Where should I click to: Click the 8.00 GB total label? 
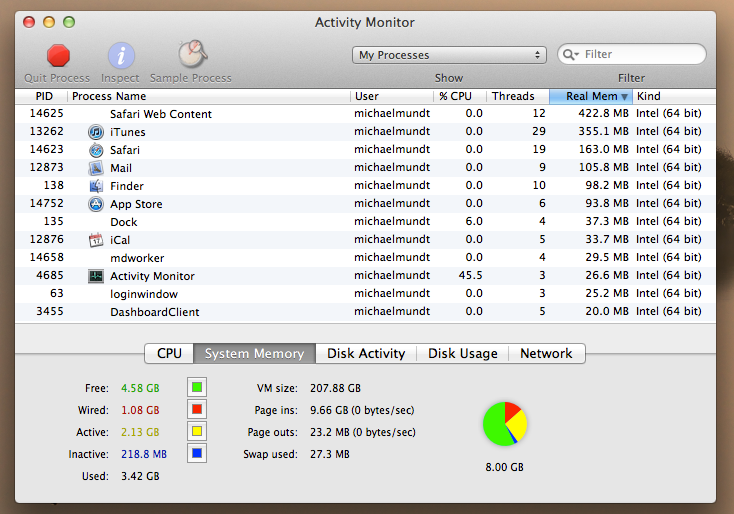(505, 468)
